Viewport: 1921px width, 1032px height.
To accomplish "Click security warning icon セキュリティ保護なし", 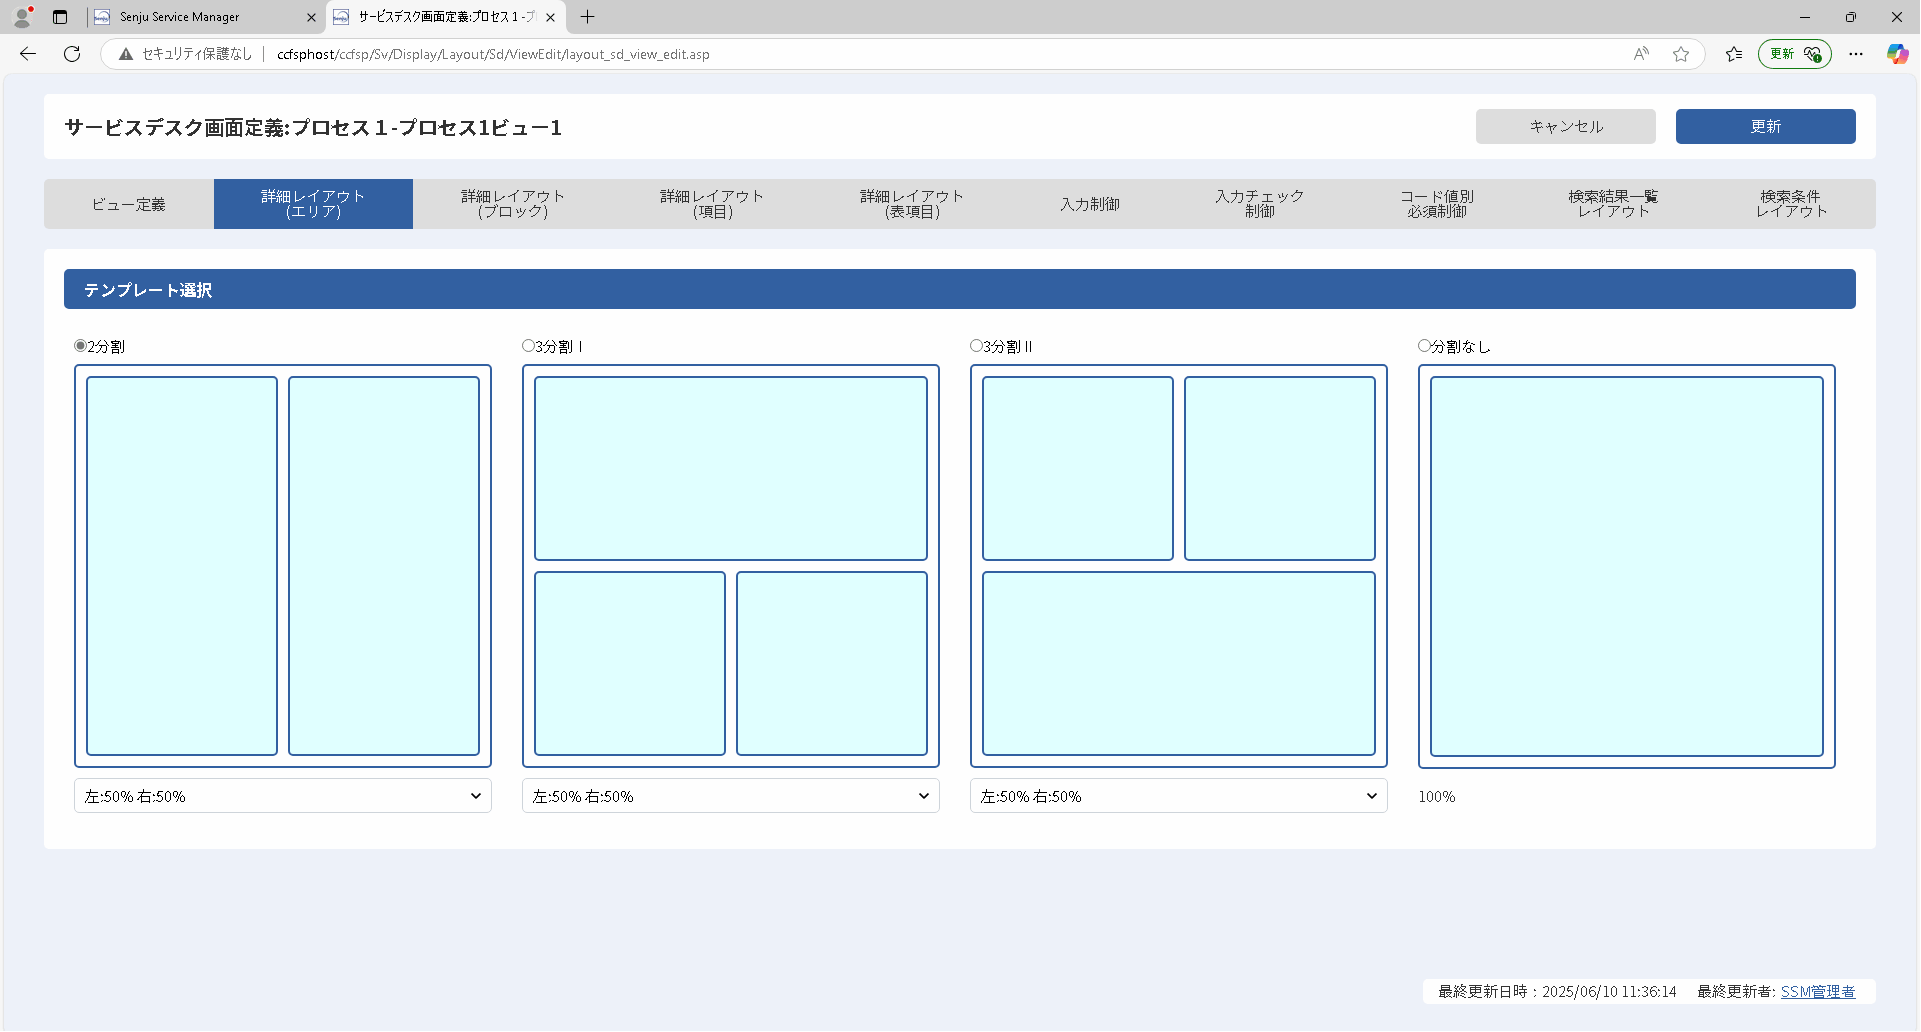I will (x=185, y=54).
